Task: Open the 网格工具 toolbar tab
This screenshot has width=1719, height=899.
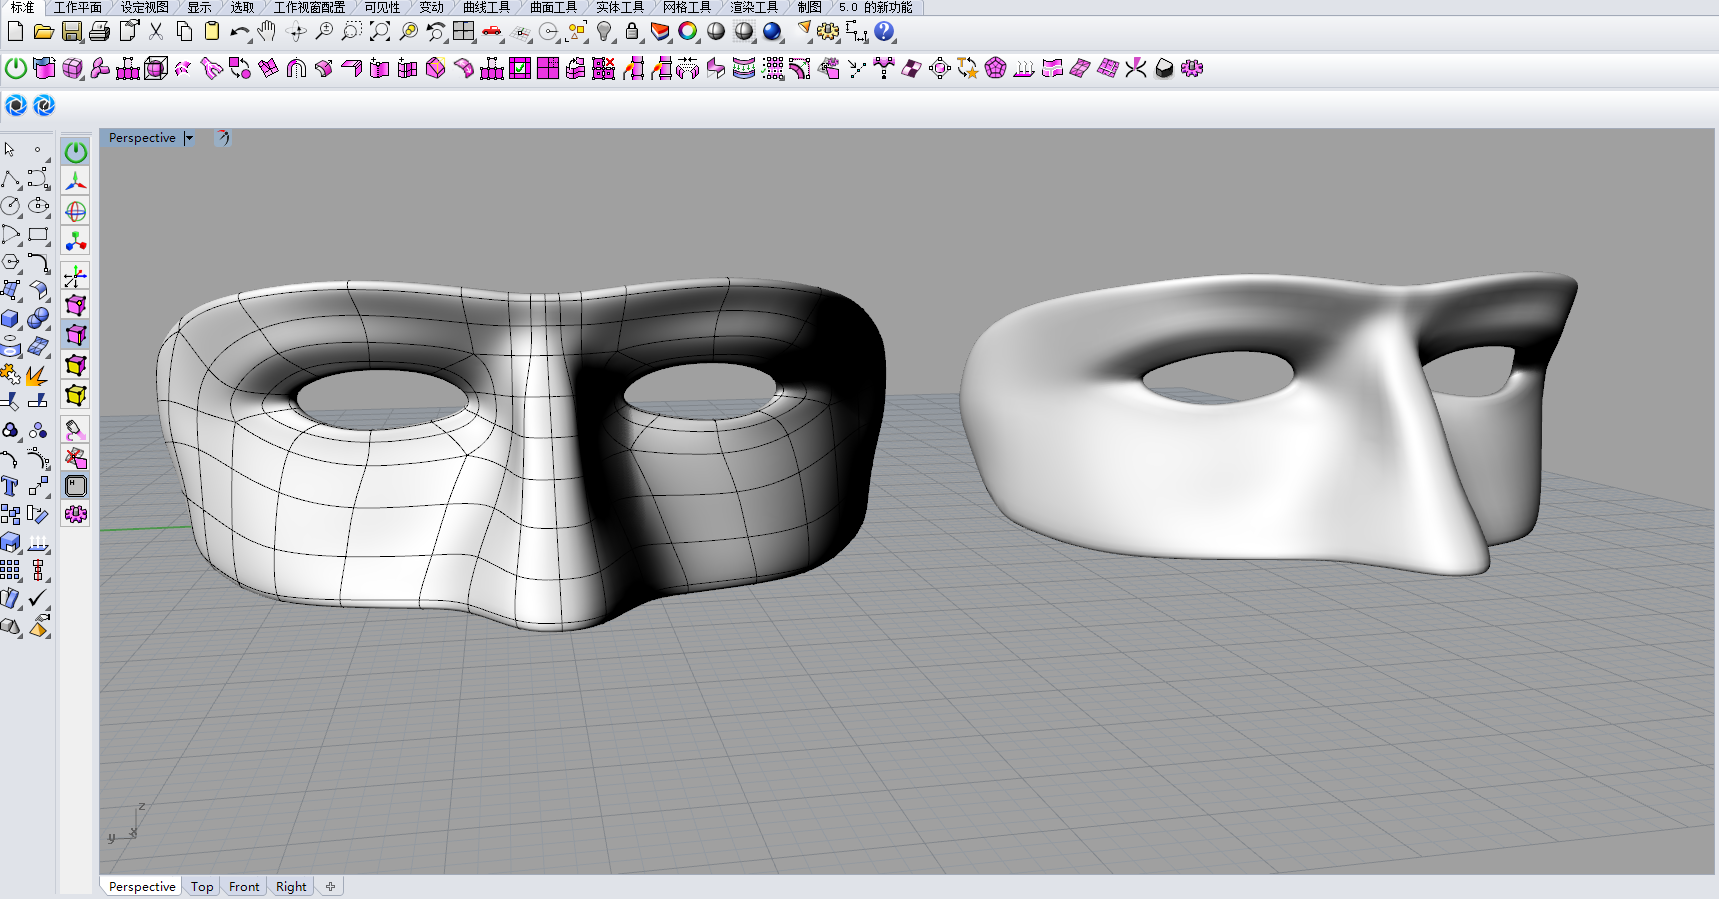Action: [687, 7]
